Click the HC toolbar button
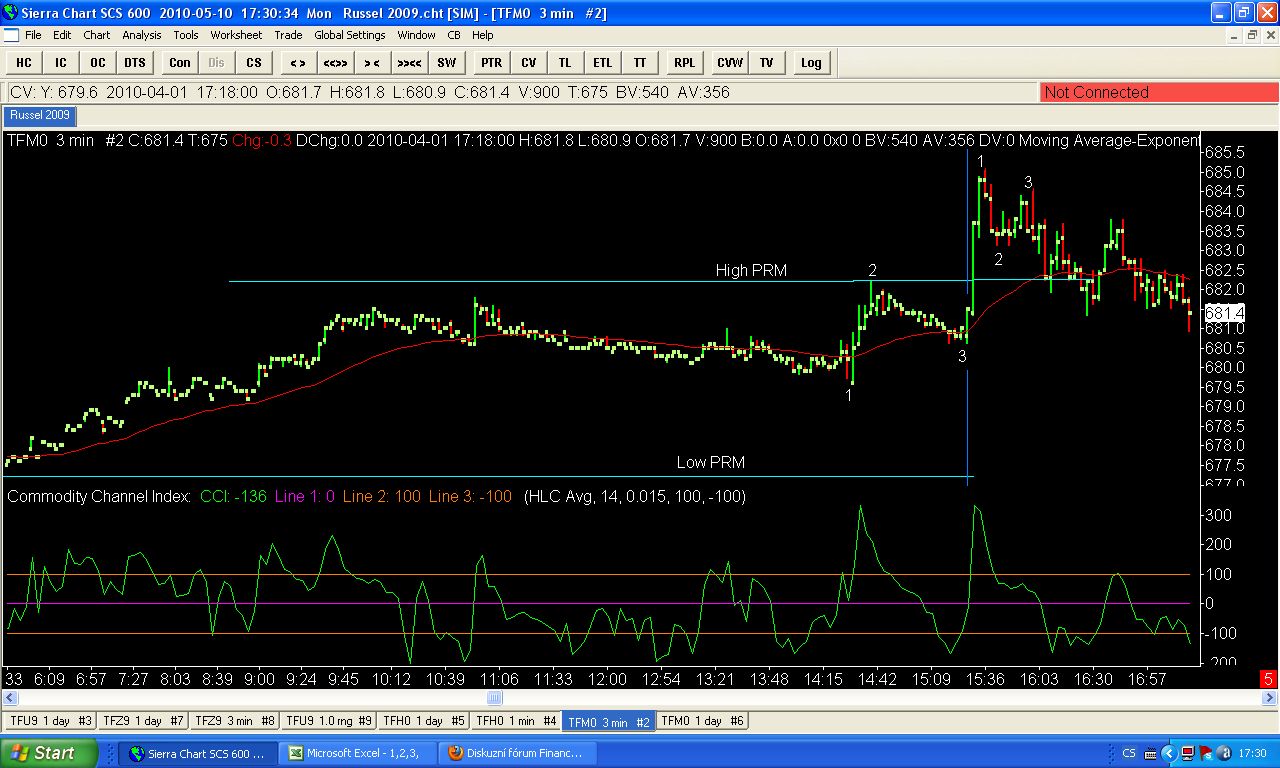1280x768 pixels. pyautogui.click(x=24, y=62)
